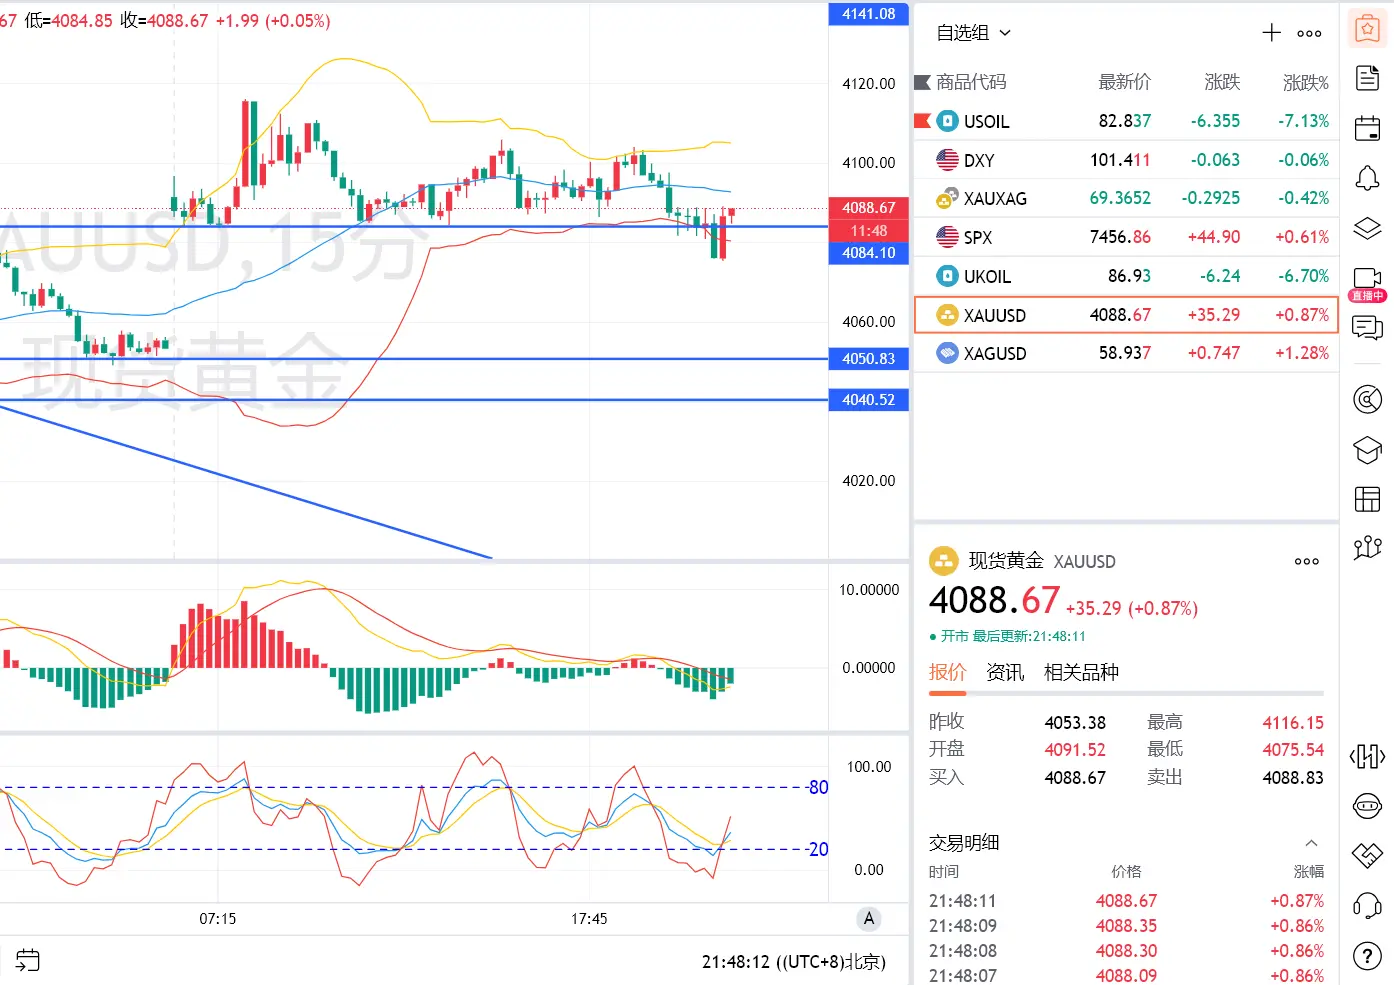Click the go-to-date calendar icon
The height and width of the screenshot is (985, 1394).
click(x=27, y=961)
